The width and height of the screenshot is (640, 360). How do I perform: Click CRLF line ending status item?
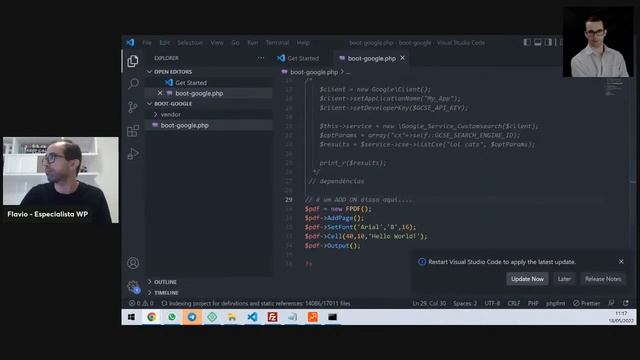pyautogui.click(x=513, y=303)
